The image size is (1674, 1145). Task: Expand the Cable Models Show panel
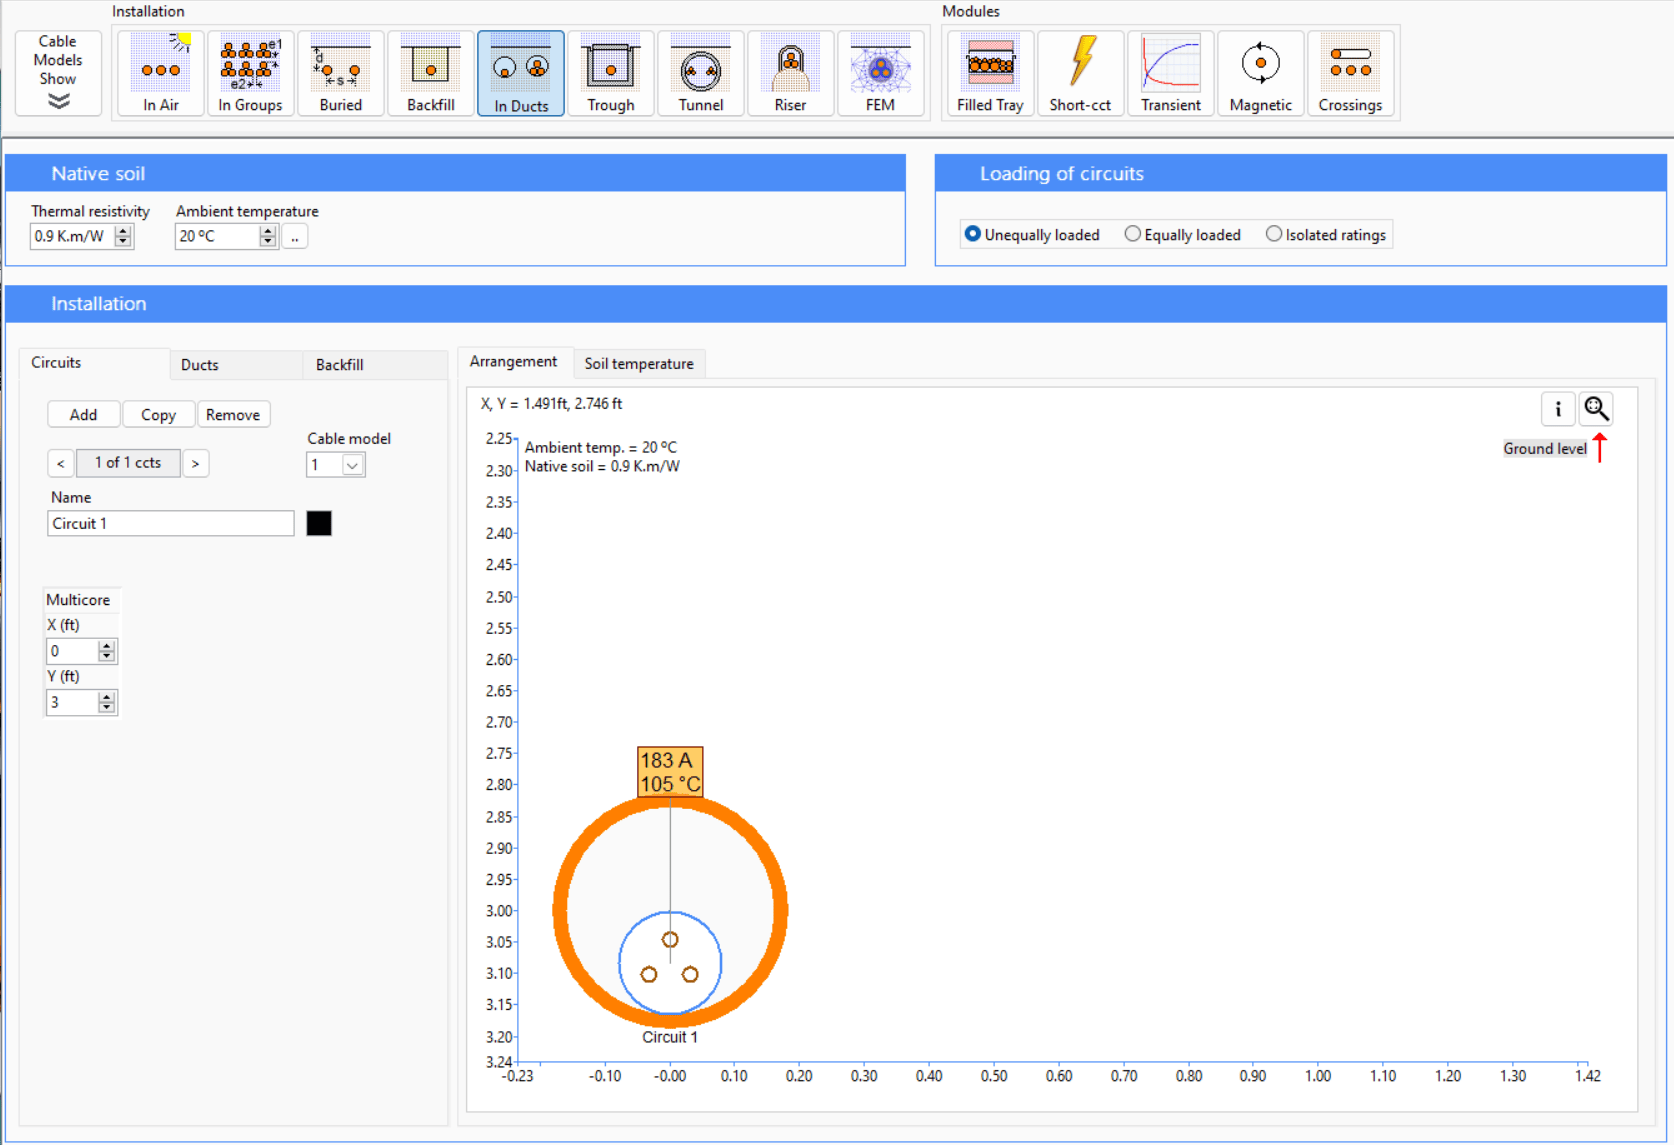pyautogui.click(x=57, y=100)
